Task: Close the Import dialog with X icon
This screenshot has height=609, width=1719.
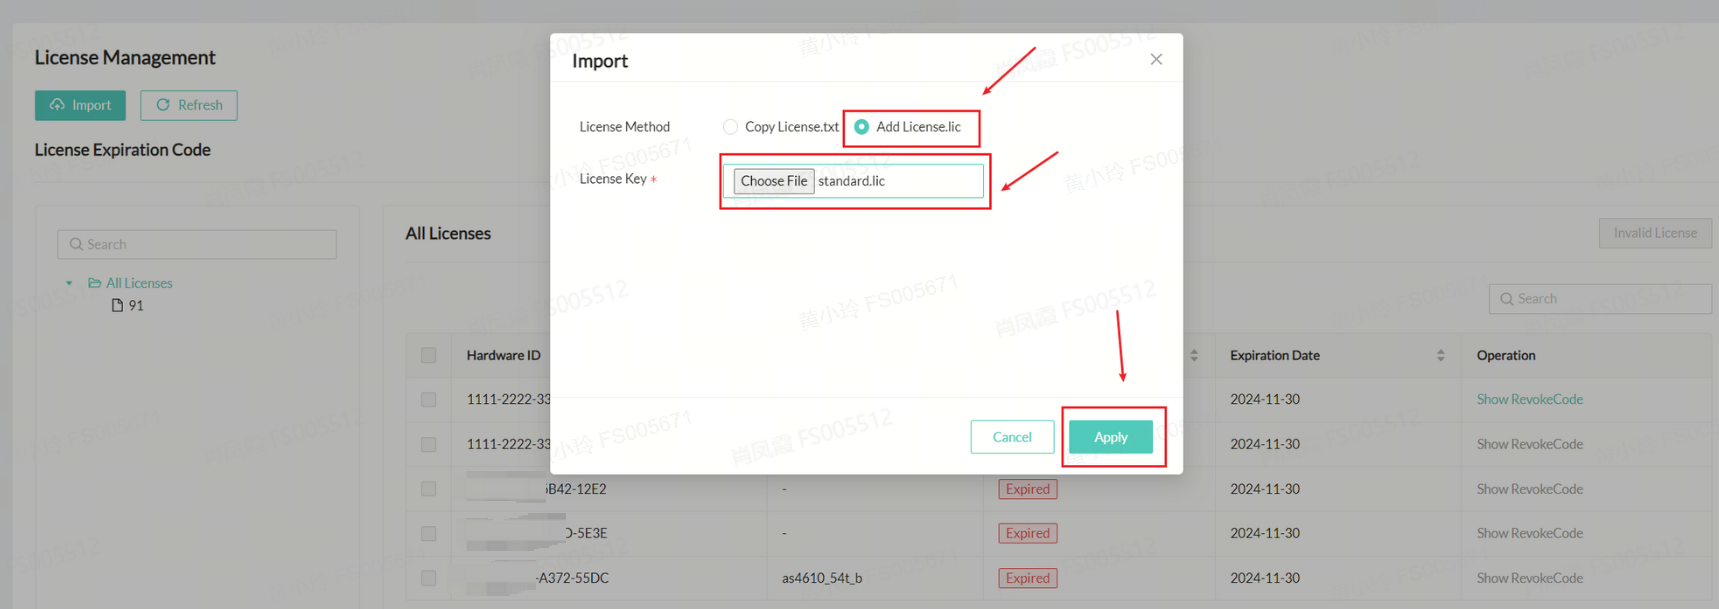Action: [1156, 59]
